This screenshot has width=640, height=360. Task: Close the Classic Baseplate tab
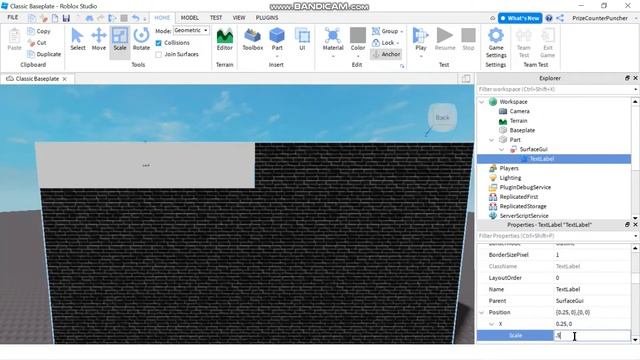tap(64, 79)
